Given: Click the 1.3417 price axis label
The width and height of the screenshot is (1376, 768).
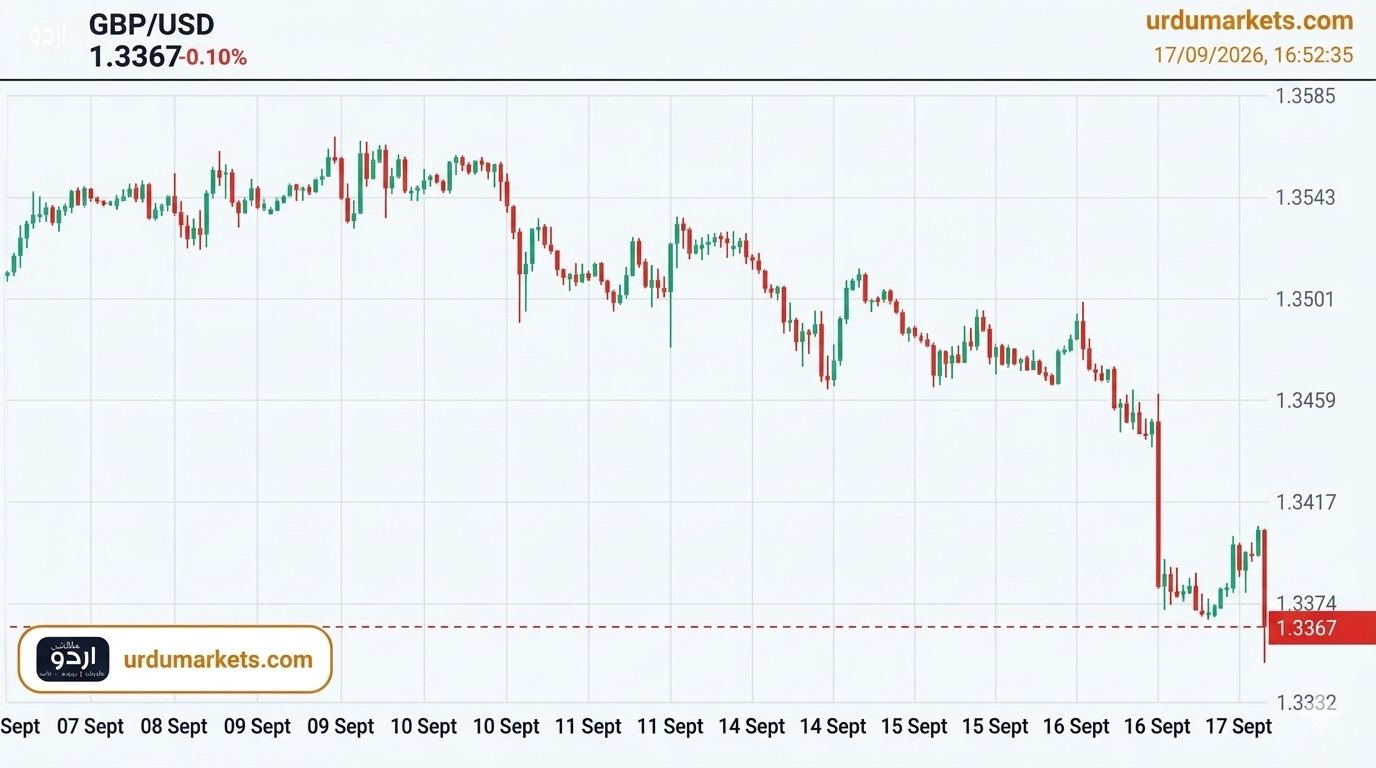Looking at the screenshot, I should pyautogui.click(x=1305, y=502).
